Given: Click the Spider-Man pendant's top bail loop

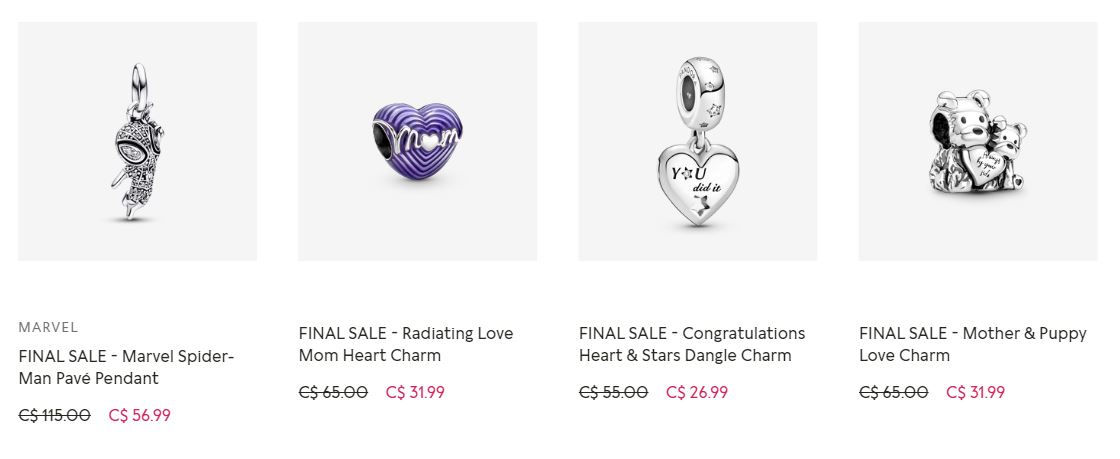Looking at the screenshot, I should [x=139, y=84].
